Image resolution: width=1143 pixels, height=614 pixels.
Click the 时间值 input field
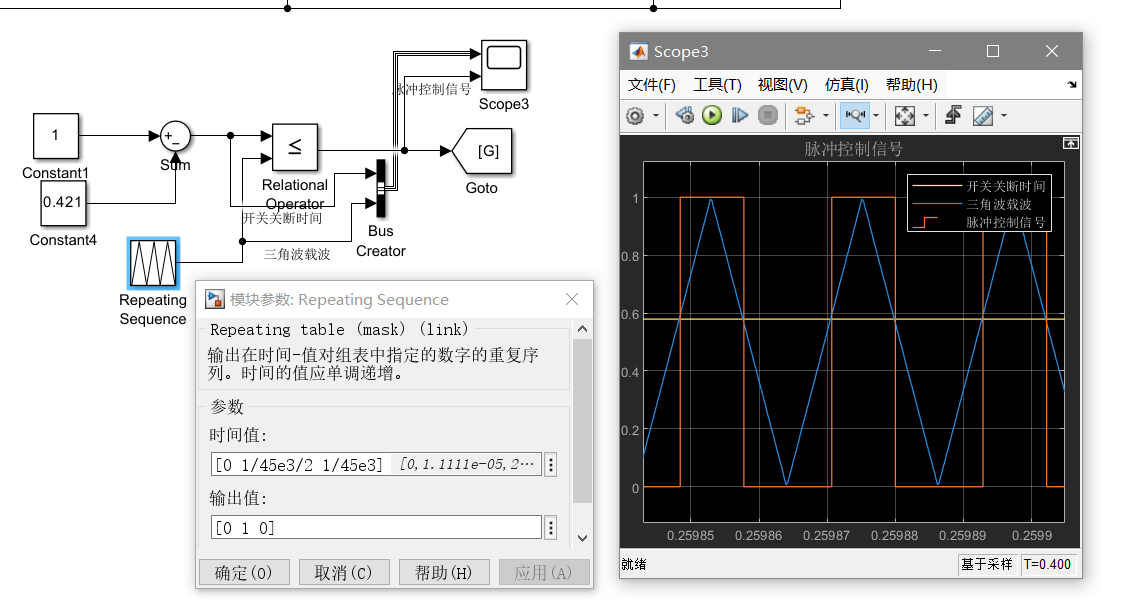(x=376, y=465)
